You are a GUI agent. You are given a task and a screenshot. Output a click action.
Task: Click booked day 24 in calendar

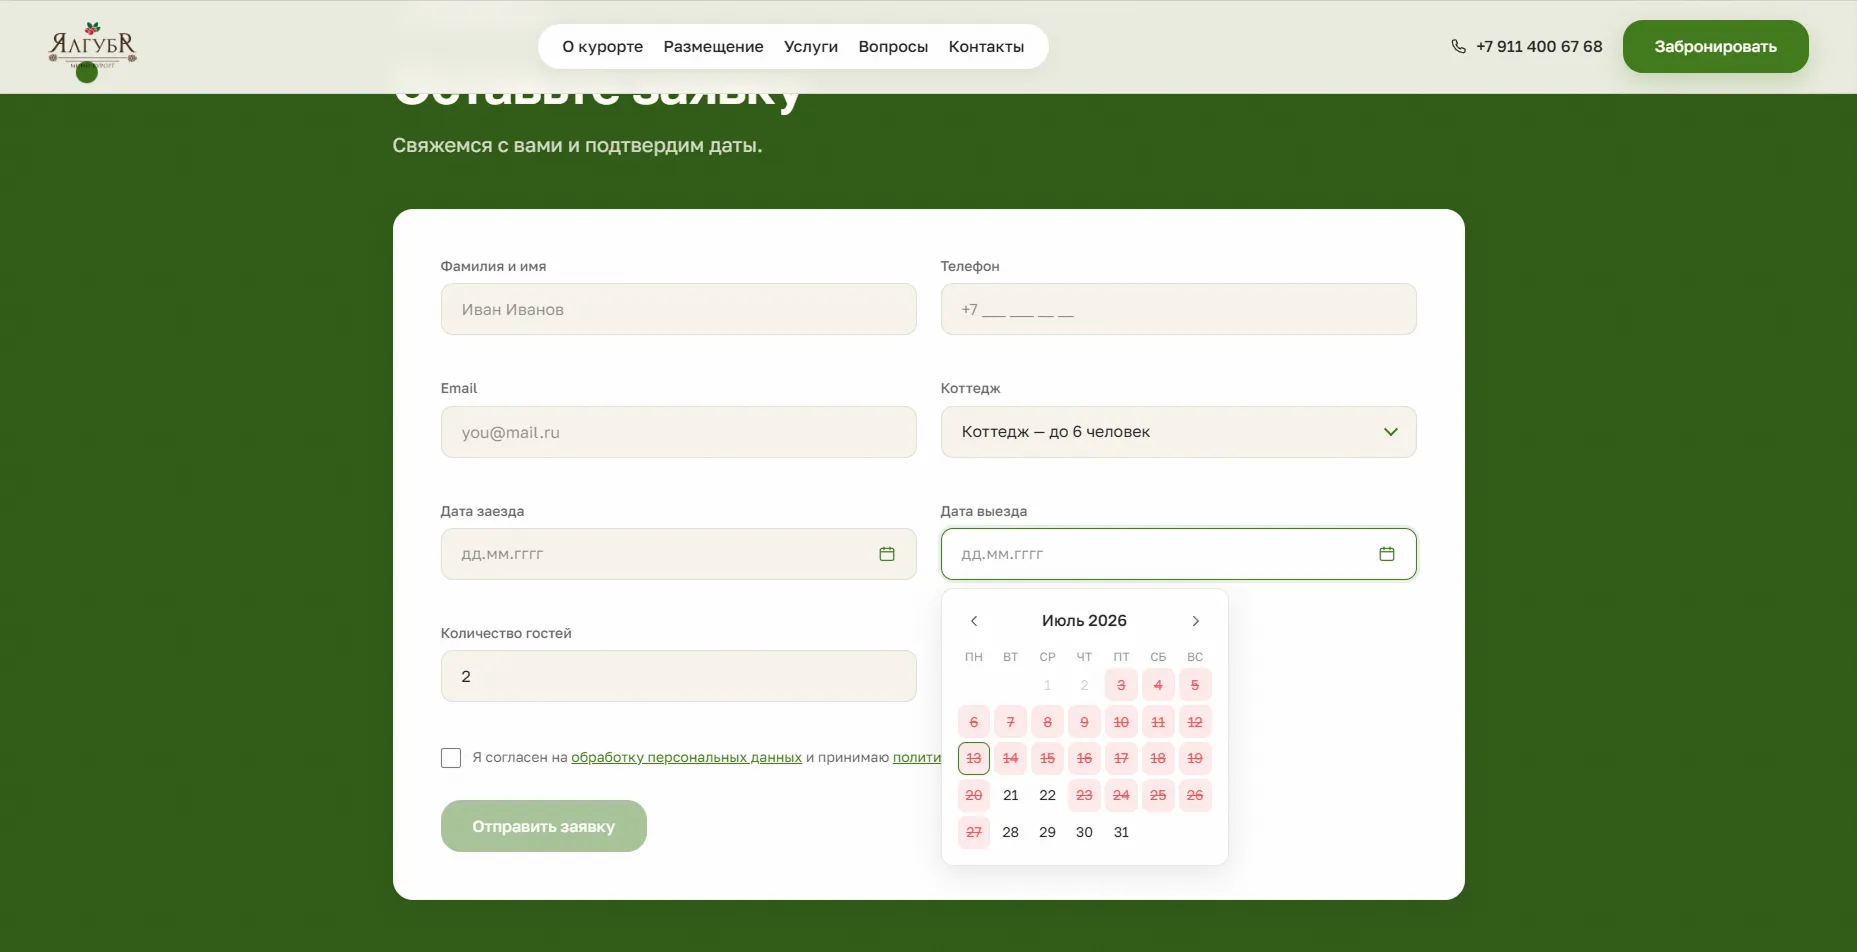tap(1121, 795)
